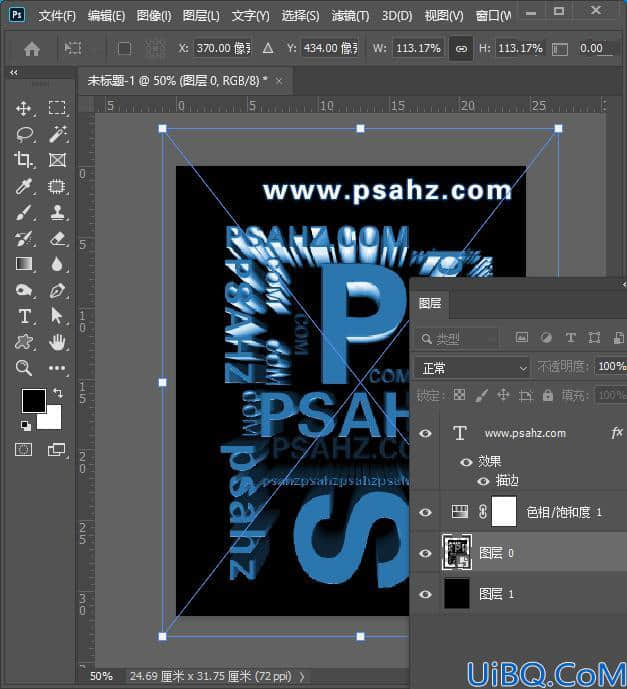Open the 编辑(E) menu
Screen dimensions: 627x689
(x=106, y=16)
